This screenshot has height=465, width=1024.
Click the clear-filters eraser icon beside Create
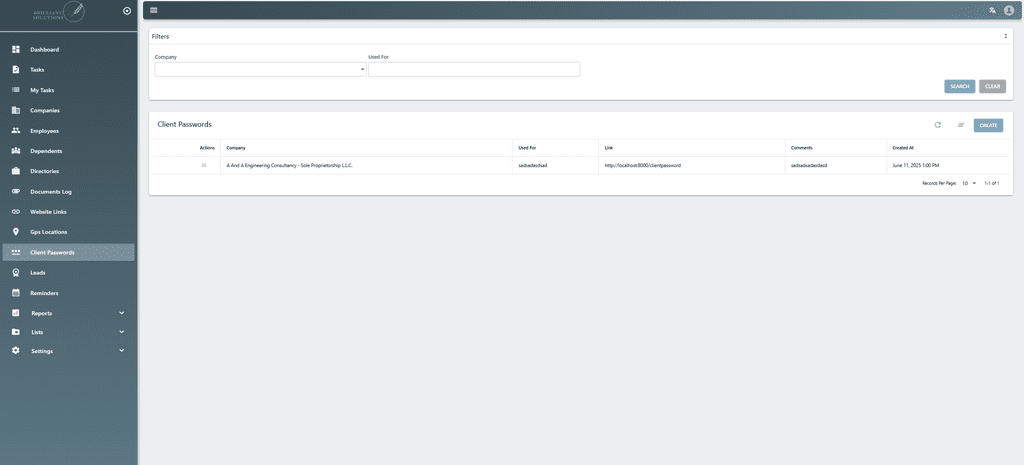[x=961, y=125]
